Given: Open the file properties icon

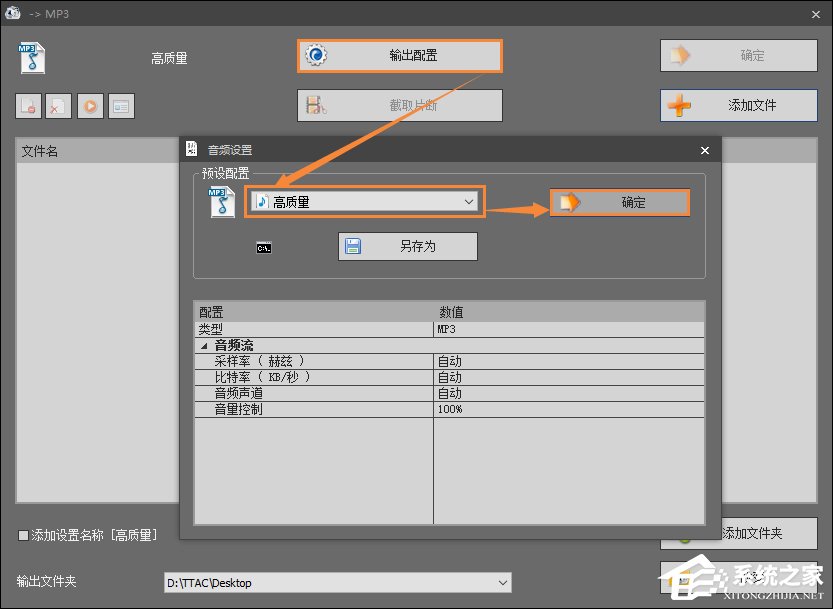Looking at the screenshot, I should point(121,105).
